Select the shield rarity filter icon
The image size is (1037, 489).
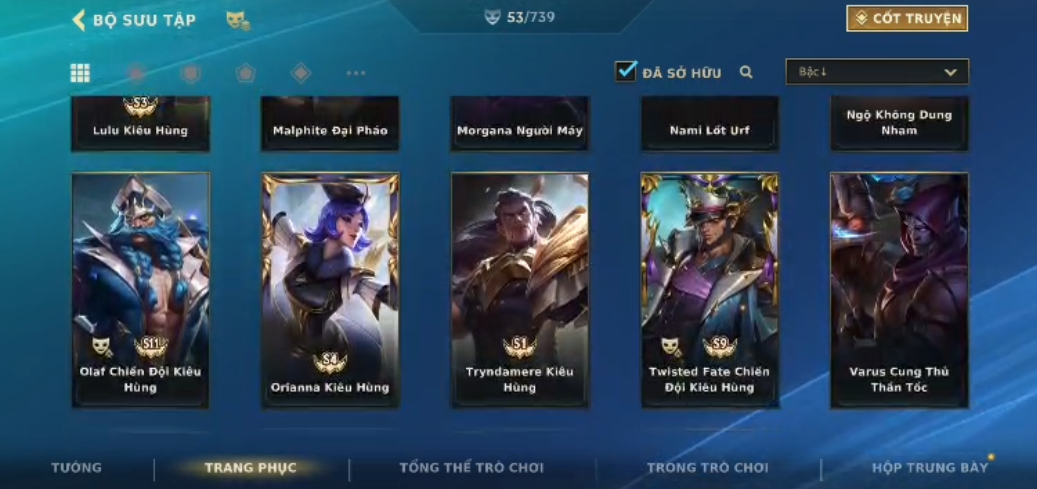point(191,73)
